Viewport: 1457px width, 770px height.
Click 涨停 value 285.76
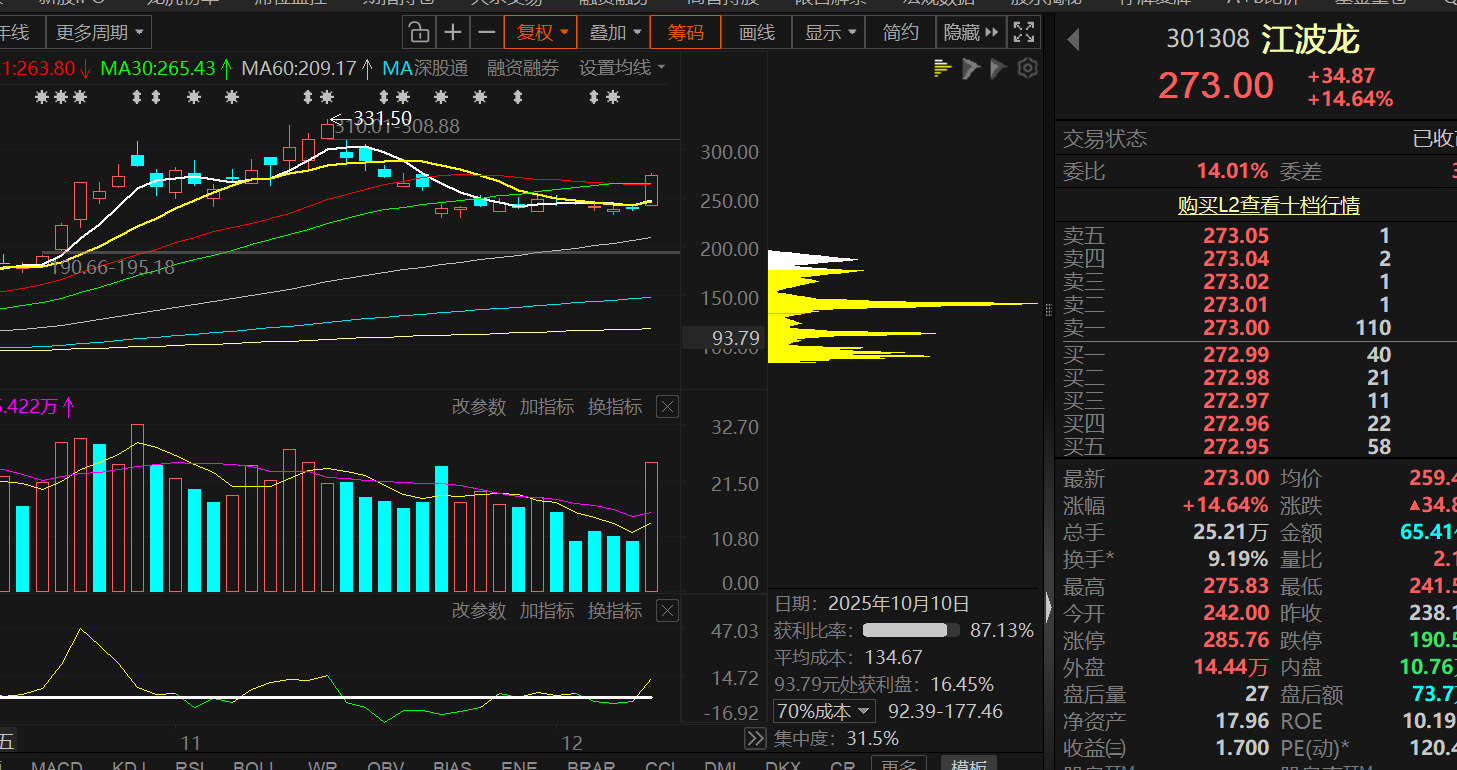(x=1236, y=640)
